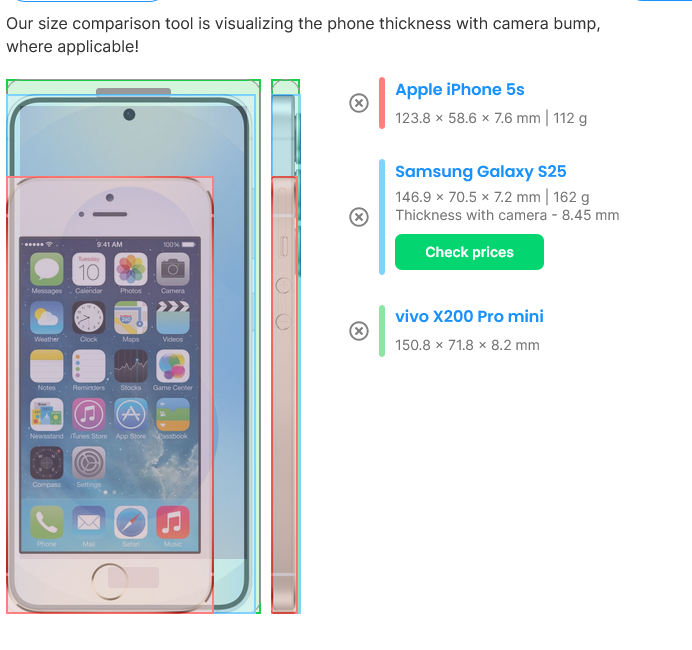Click the Camera app icon on the iPhone
This screenshot has width=692, height=650.
173,269
